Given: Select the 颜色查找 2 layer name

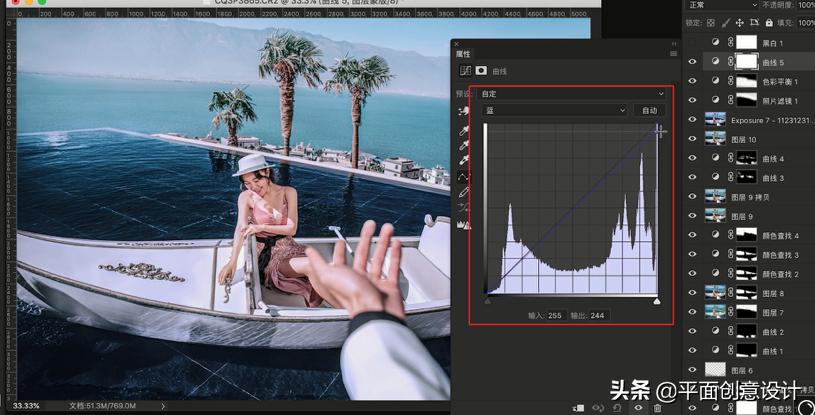Looking at the screenshot, I should pyautogui.click(x=780, y=274).
